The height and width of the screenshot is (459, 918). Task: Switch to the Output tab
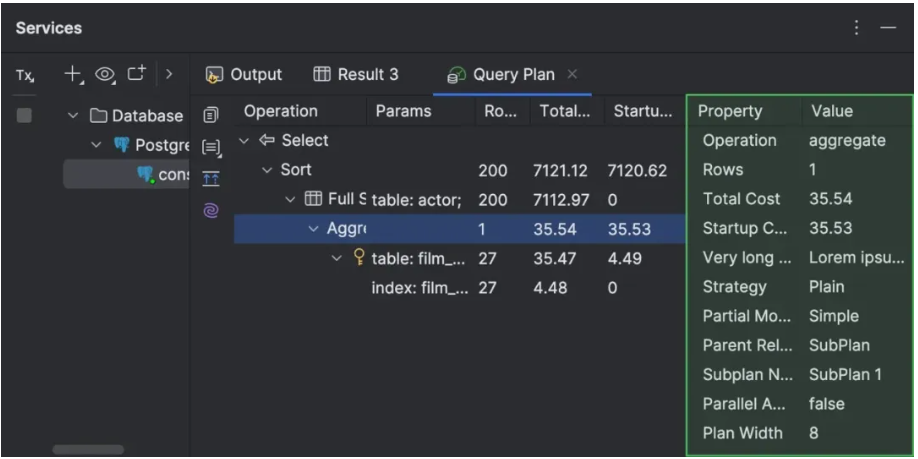[244, 75]
